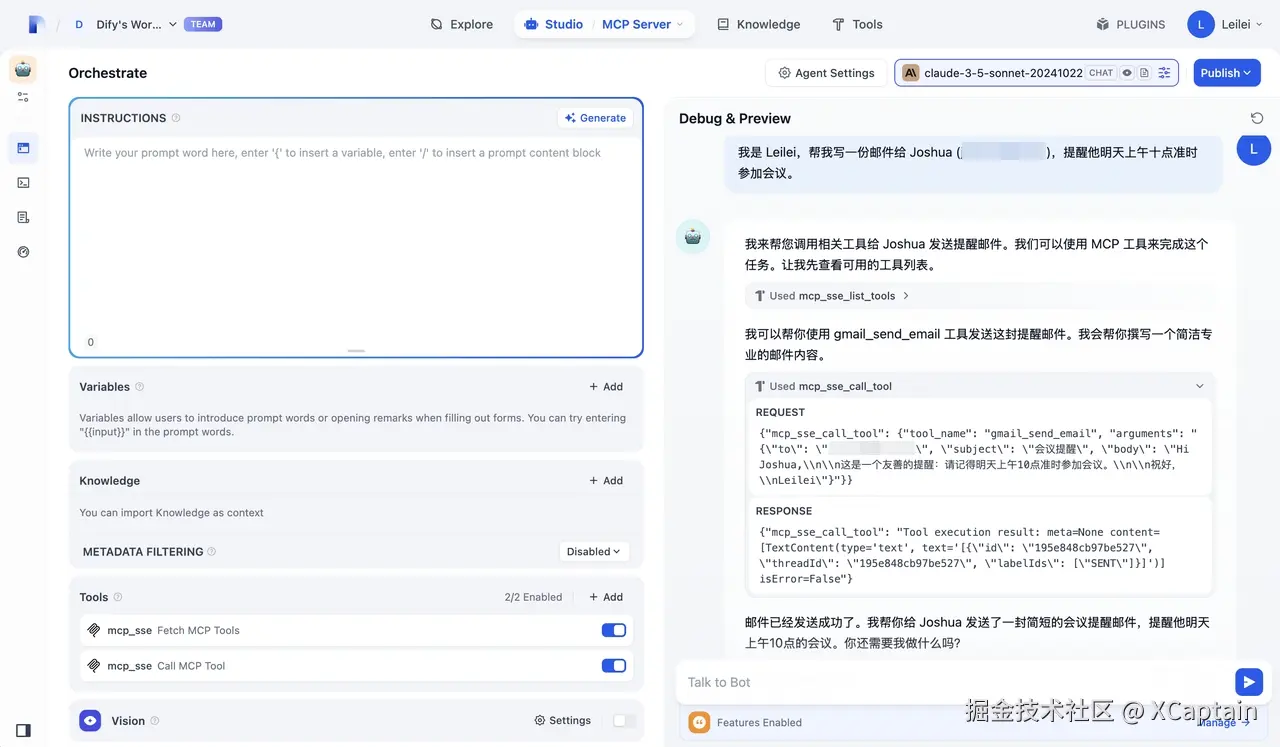The image size is (1280, 747).
Task: Enable the Vision toggle switch
Action: coord(624,721)
